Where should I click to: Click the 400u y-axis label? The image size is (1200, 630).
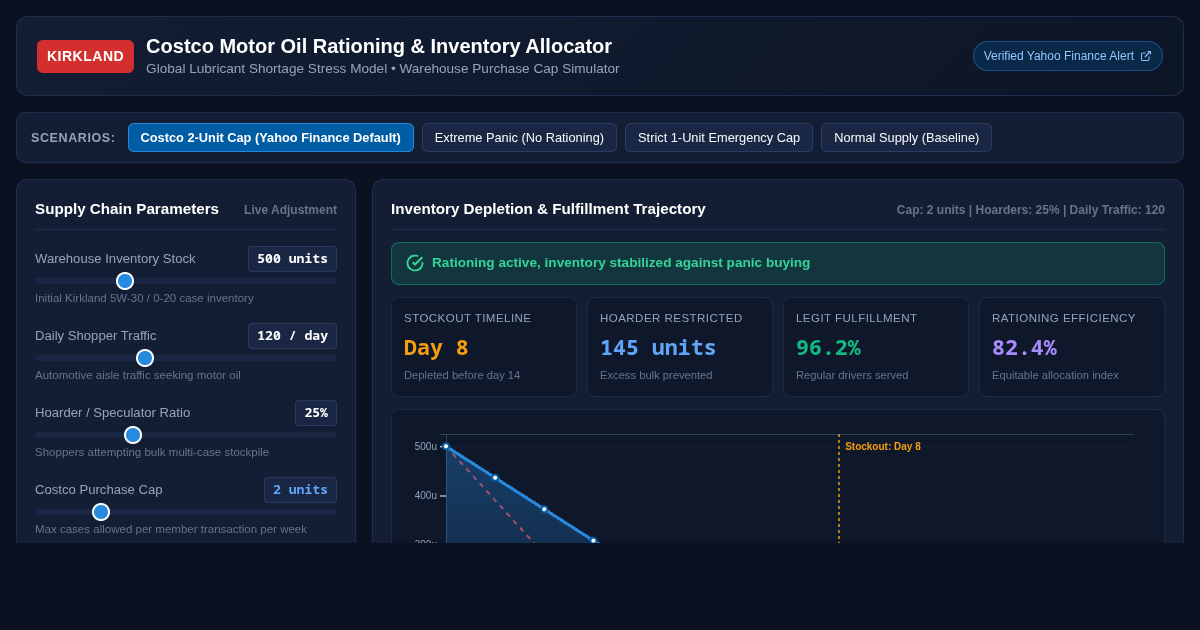click(426, 496)
